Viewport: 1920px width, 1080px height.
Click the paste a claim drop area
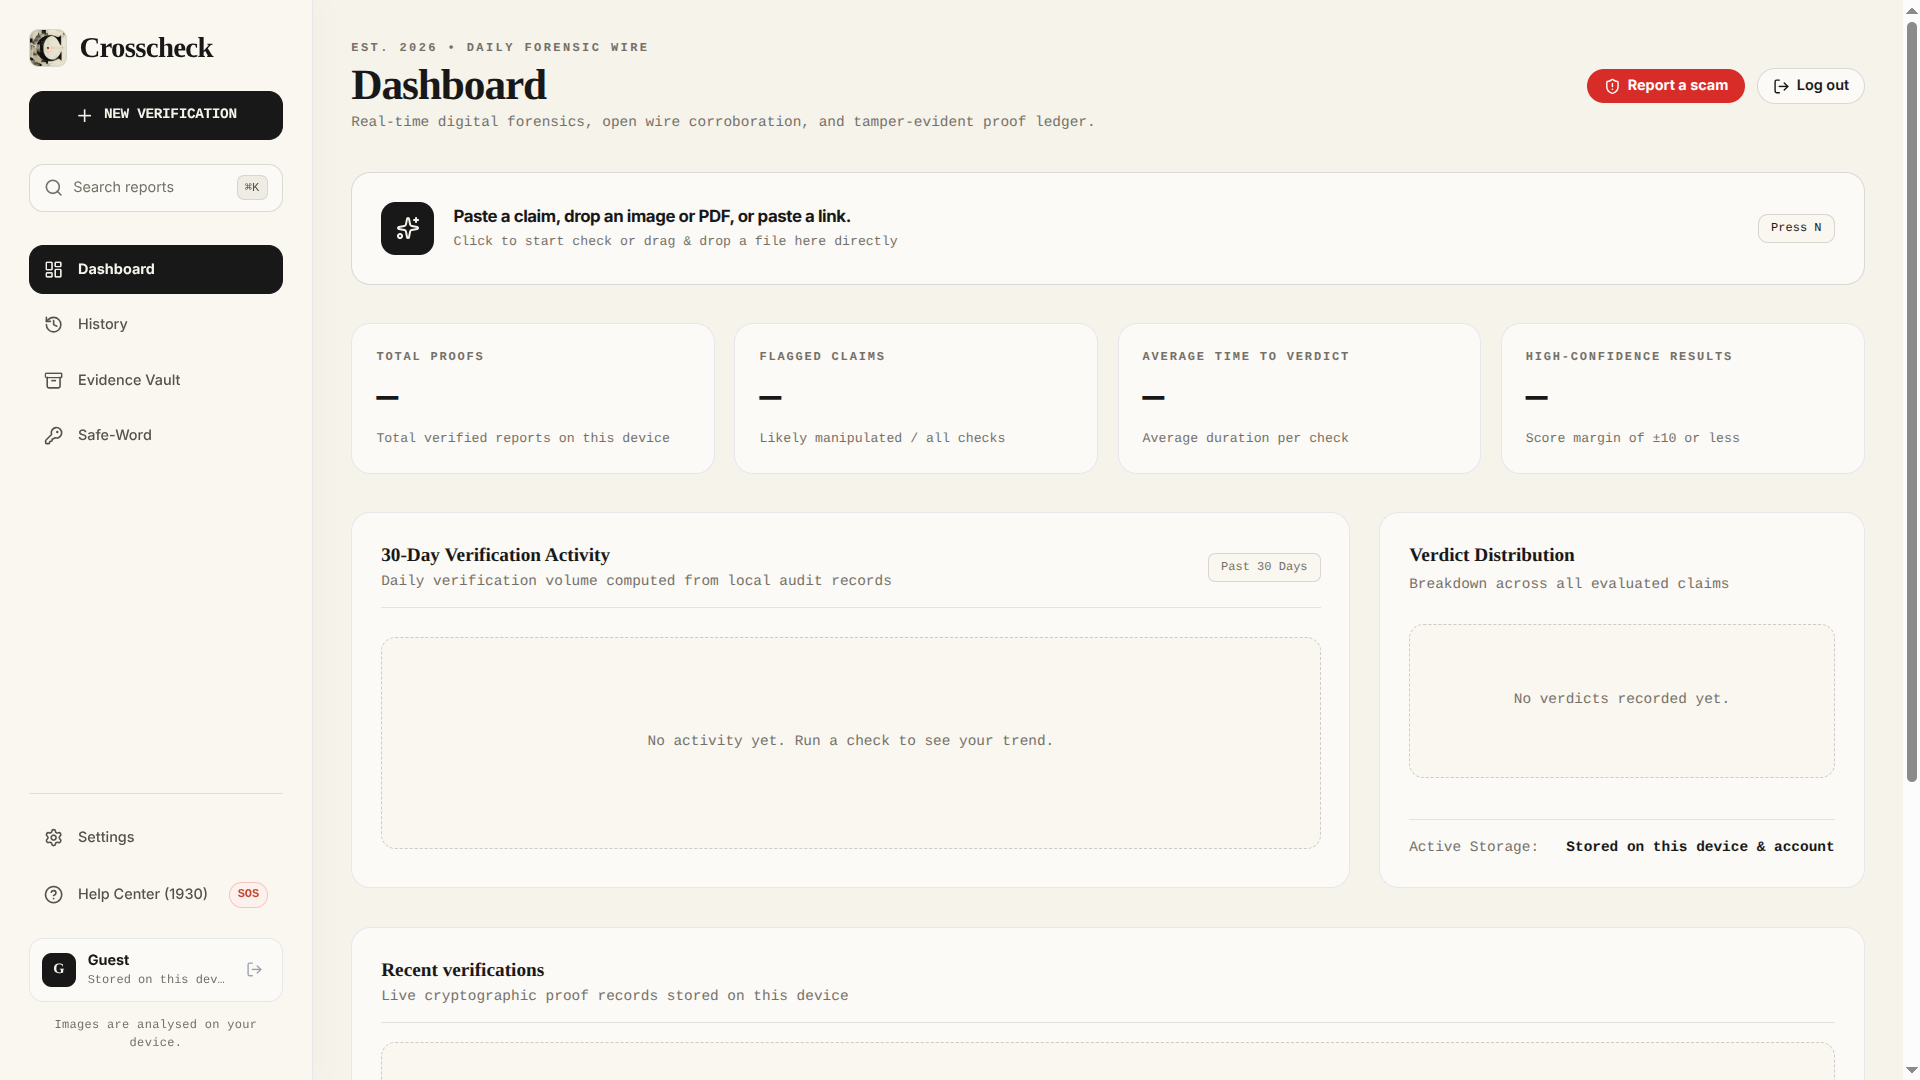(1107, 229)
